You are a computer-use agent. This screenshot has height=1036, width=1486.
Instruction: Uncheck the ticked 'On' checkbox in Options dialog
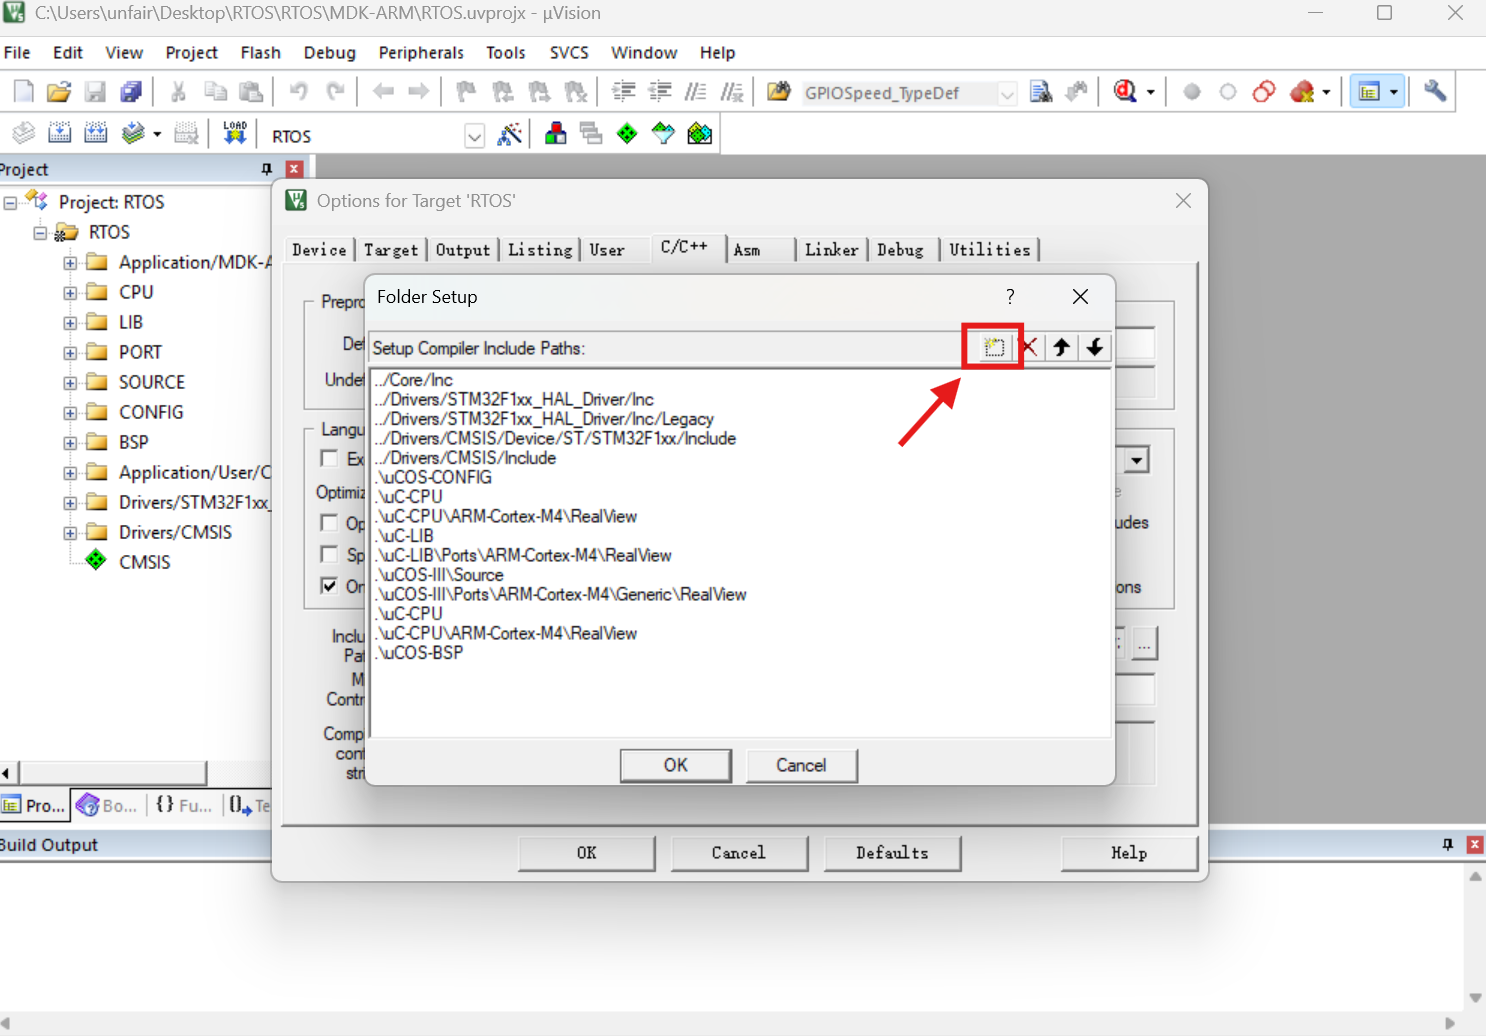[329, 586]
